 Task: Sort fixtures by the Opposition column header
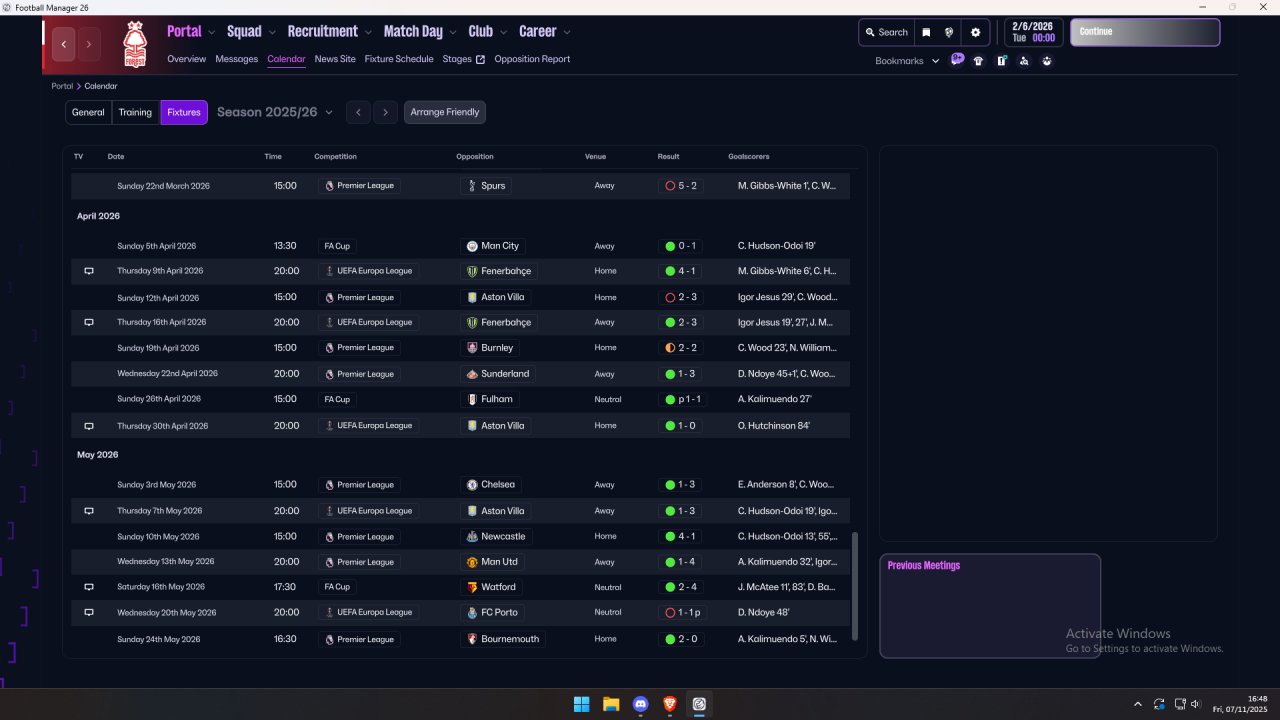475,157
